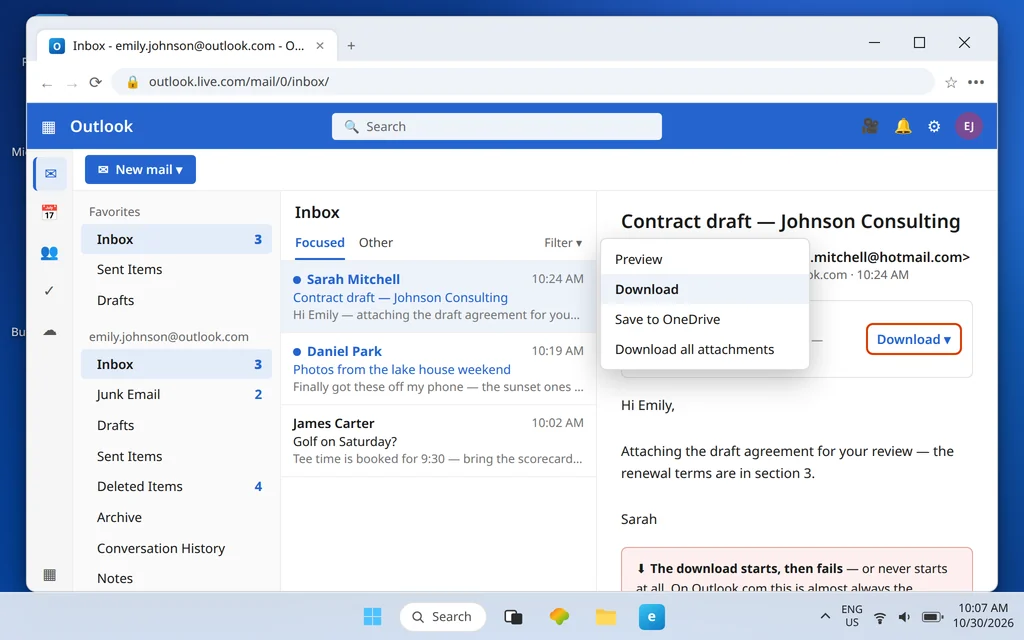
Task: Open the browser three-dot menu
Action: [x=976, y=82]
